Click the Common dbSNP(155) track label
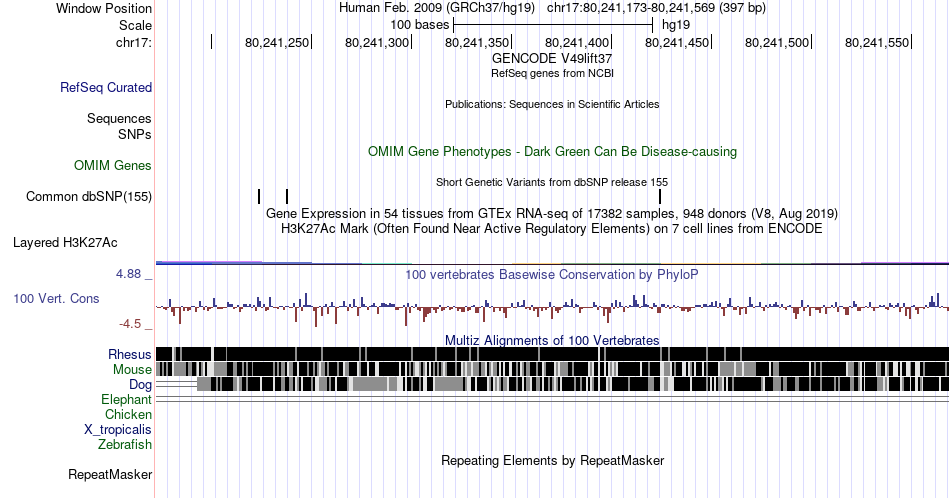Screen dimensions: 950x498 coord(89,196)
